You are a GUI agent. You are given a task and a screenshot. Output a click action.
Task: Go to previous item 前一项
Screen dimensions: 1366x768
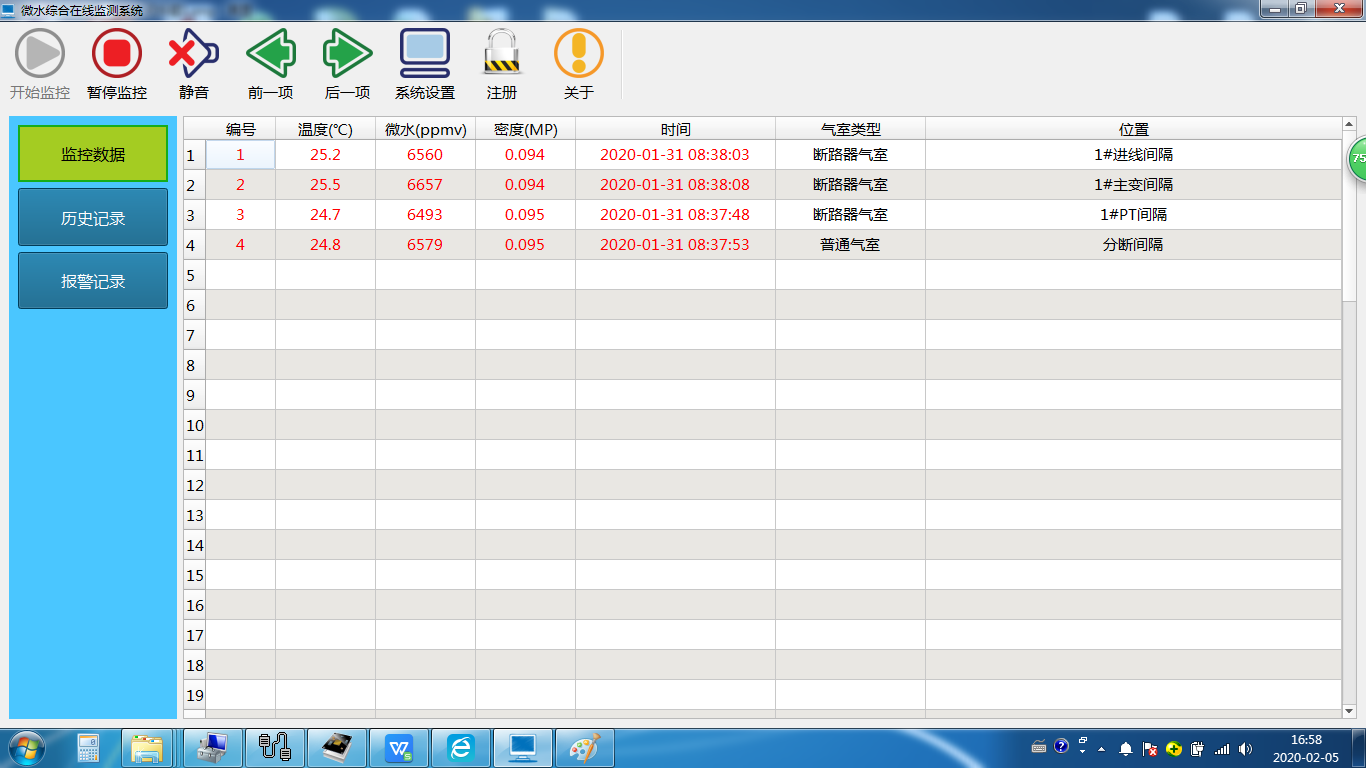pyautogui.click(x=271, y=53)
